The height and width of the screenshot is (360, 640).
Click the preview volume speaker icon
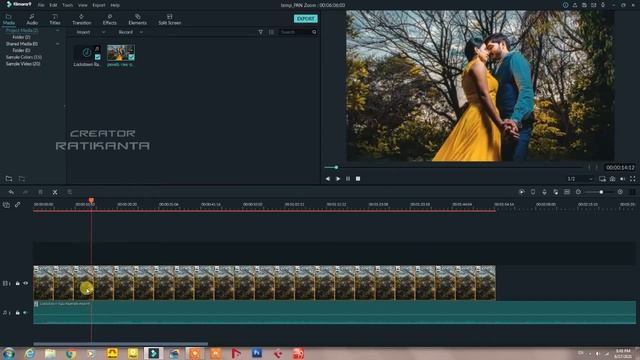[622, 179]
